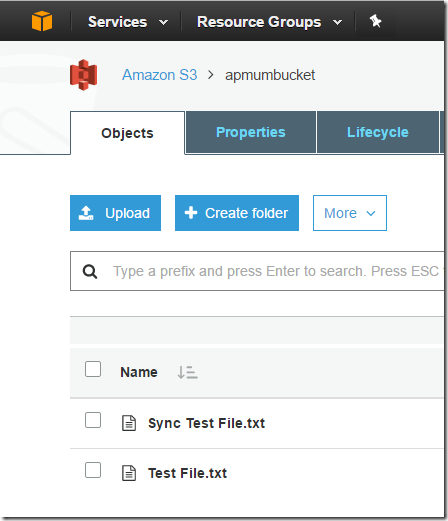Image resolution: width=448 pixels, height=521 pixels.
Task: Follow the Amazon S3 breadcrumb link
Action: pos(159,75)
